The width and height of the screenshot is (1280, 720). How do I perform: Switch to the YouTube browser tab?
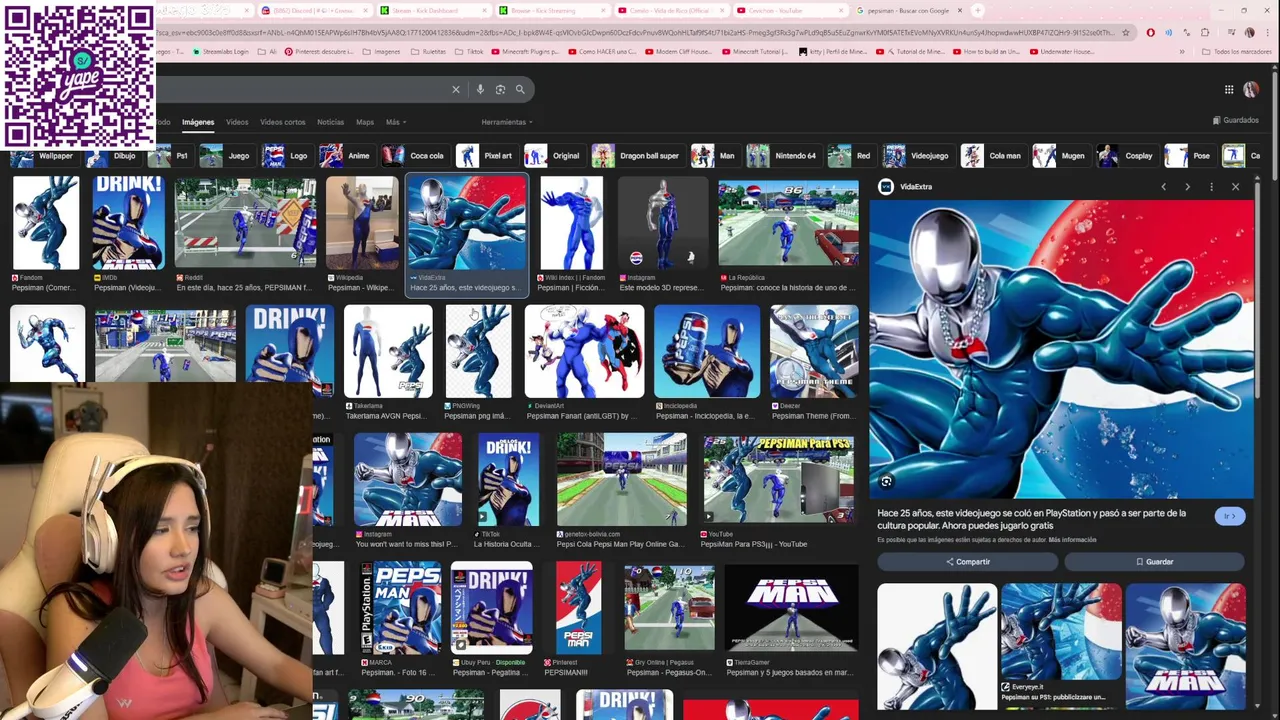[x=790, y=10]
